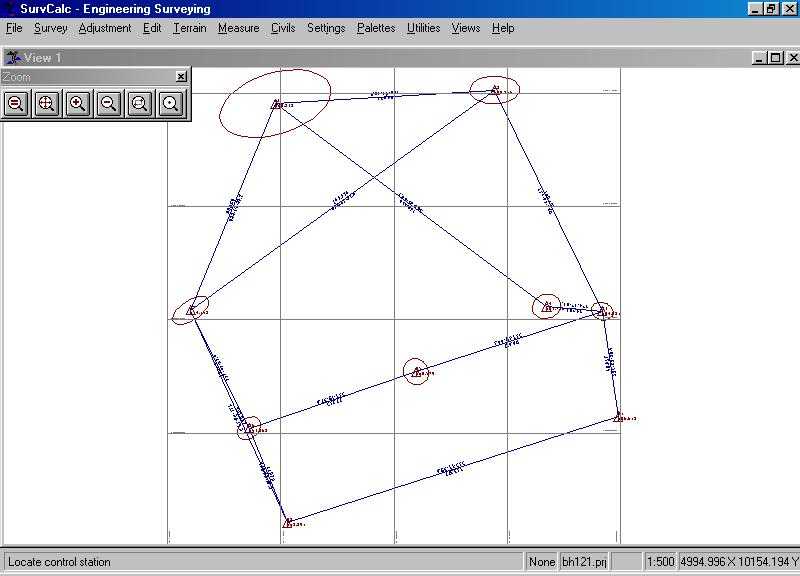Viewport: 800px width, 576px height.
Task: Click the 'bh121.prj' project name field
Action: coord(584,562)
